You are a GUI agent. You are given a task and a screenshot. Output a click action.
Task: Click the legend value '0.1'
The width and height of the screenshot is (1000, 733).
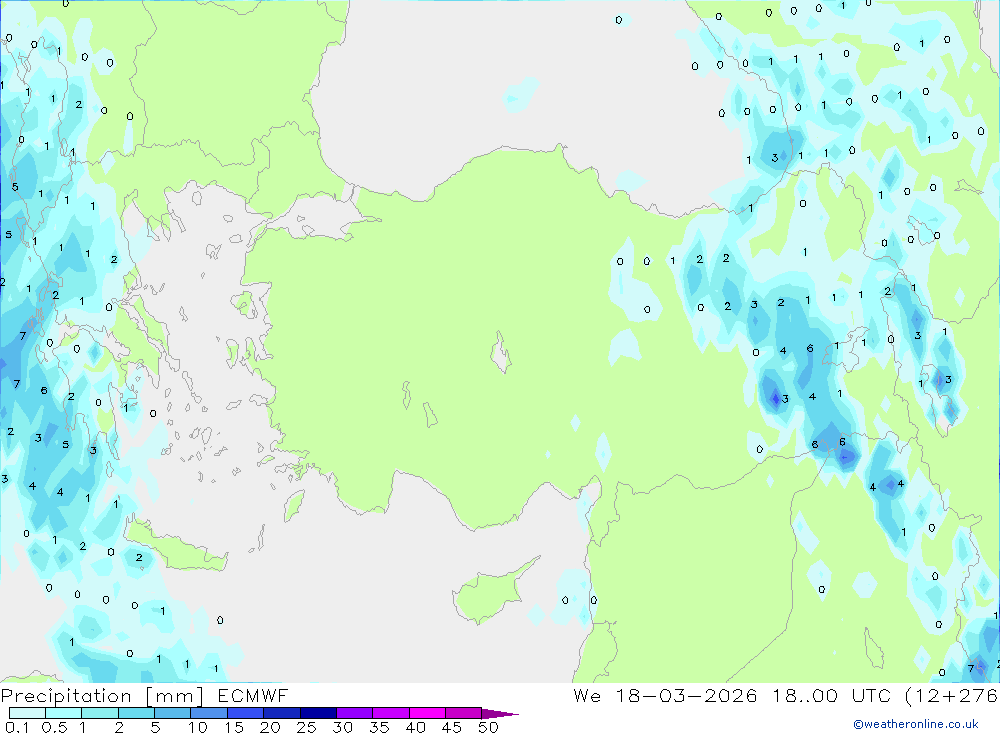click(17, 727)
